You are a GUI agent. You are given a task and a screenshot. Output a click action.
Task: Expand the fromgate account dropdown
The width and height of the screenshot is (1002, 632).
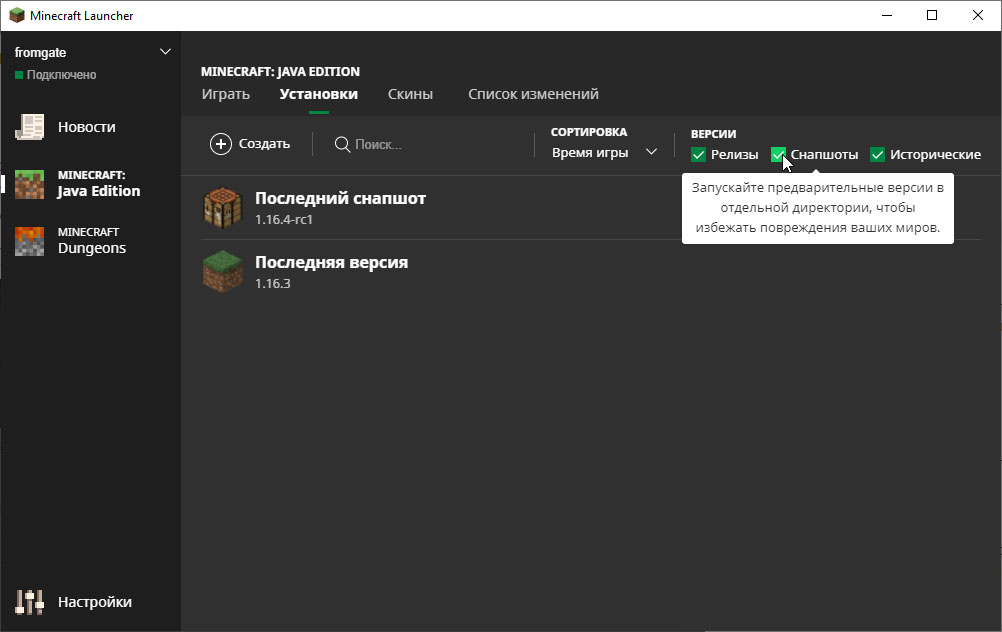point(165,52)
